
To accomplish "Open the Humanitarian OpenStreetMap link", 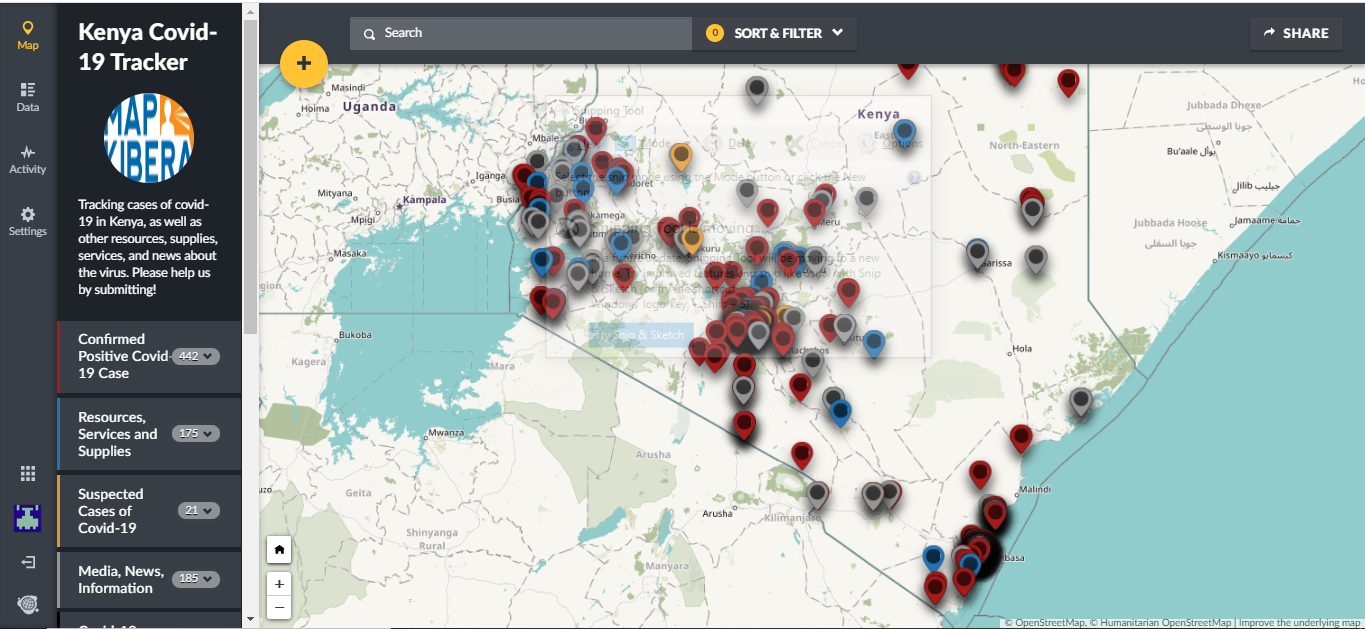I will click(x=1164, y=623).
